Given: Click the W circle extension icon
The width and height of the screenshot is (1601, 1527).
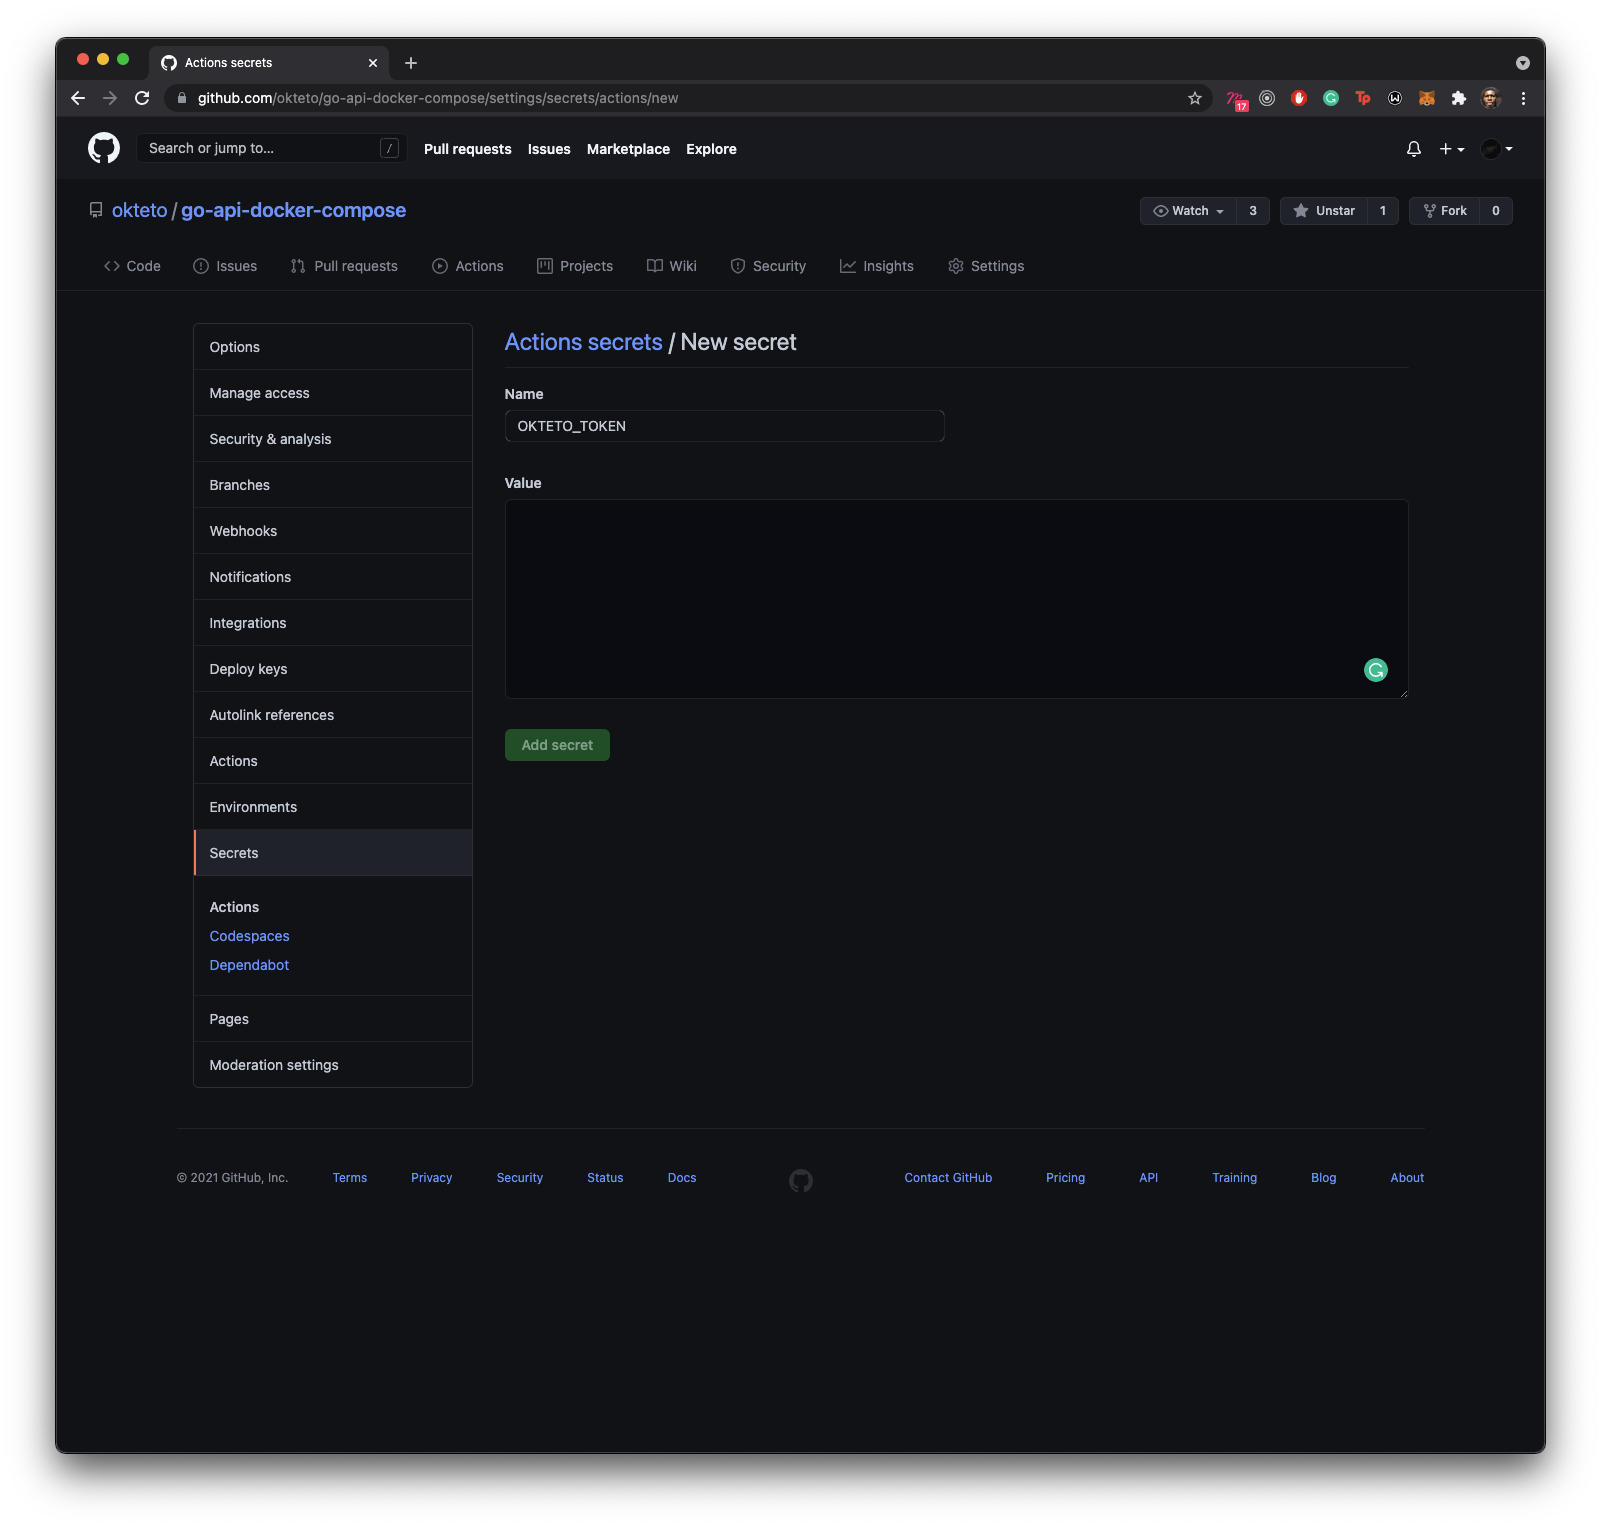Looking at the screenshot, I should tap(1395, 98).
